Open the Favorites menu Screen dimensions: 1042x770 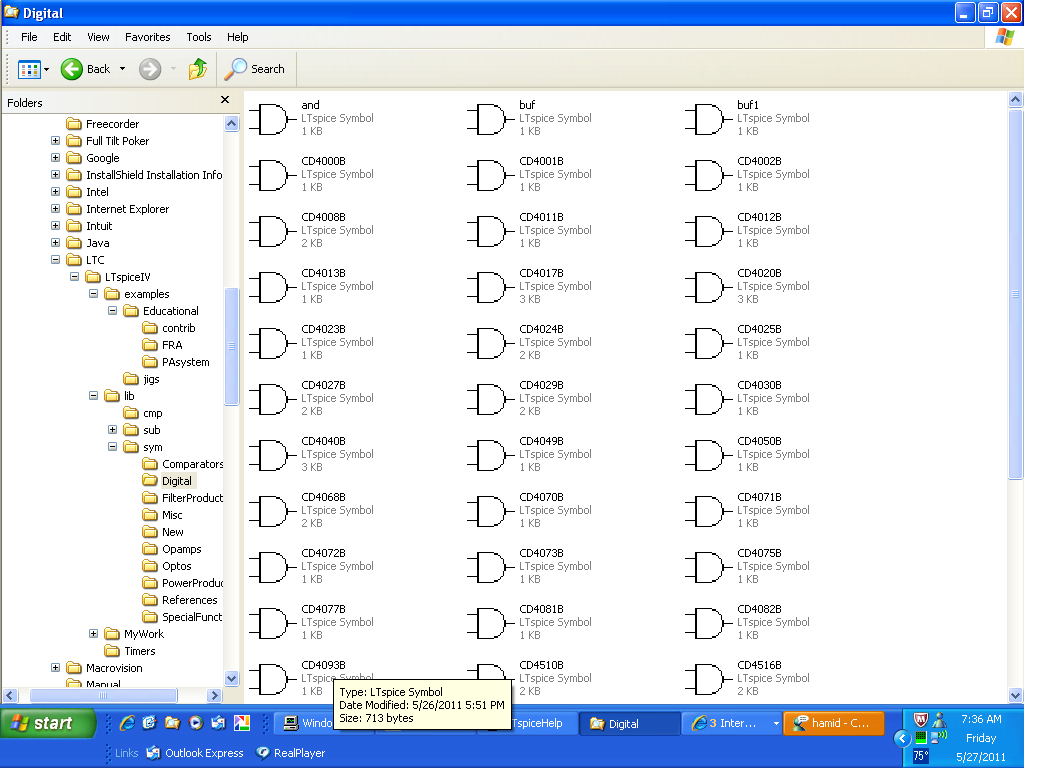(x=148, y=37)
